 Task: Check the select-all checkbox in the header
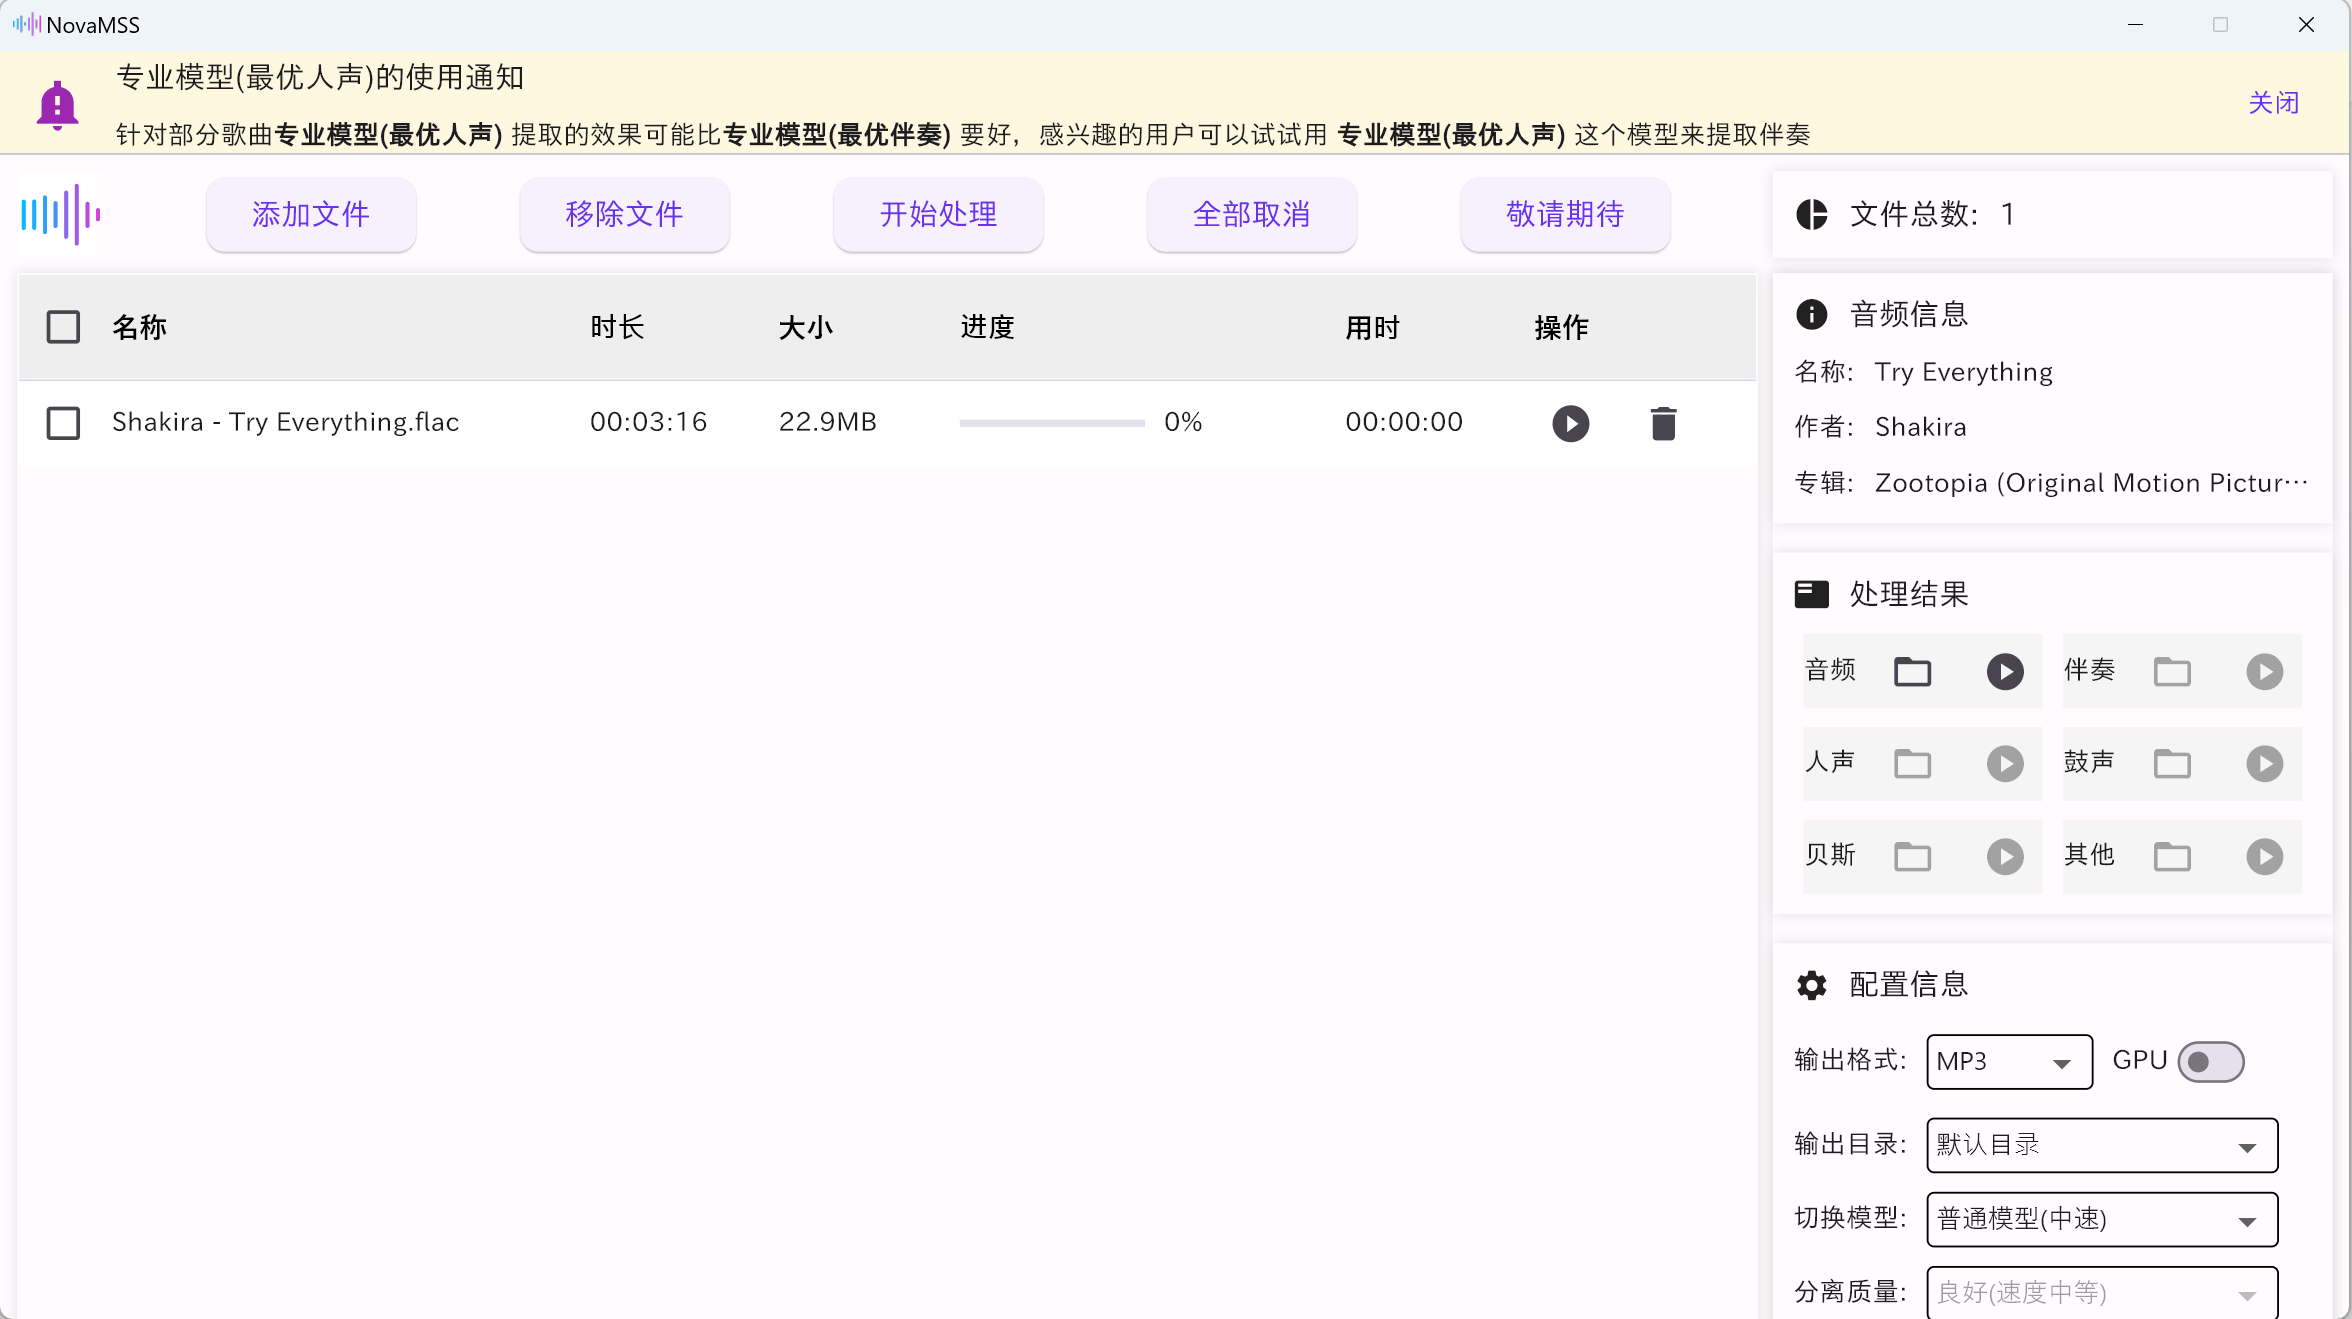click(x=63, y=326)
